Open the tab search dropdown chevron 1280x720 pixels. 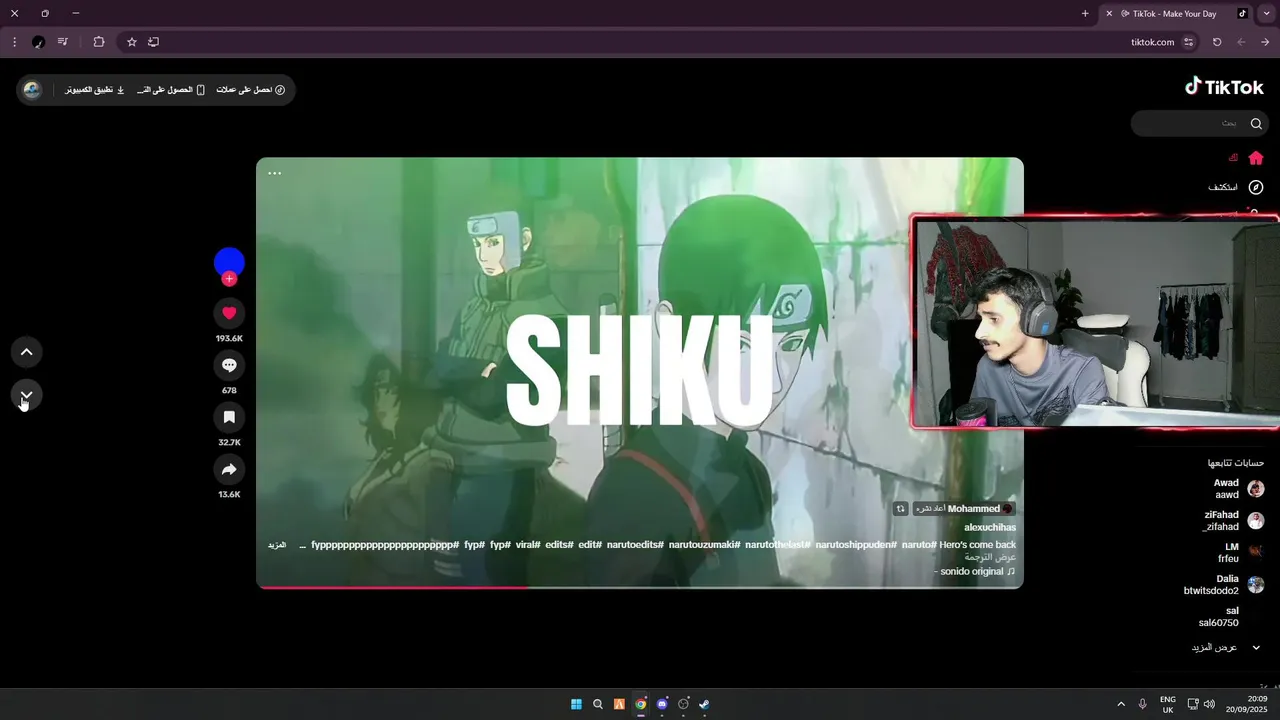tap(1267, 14)
